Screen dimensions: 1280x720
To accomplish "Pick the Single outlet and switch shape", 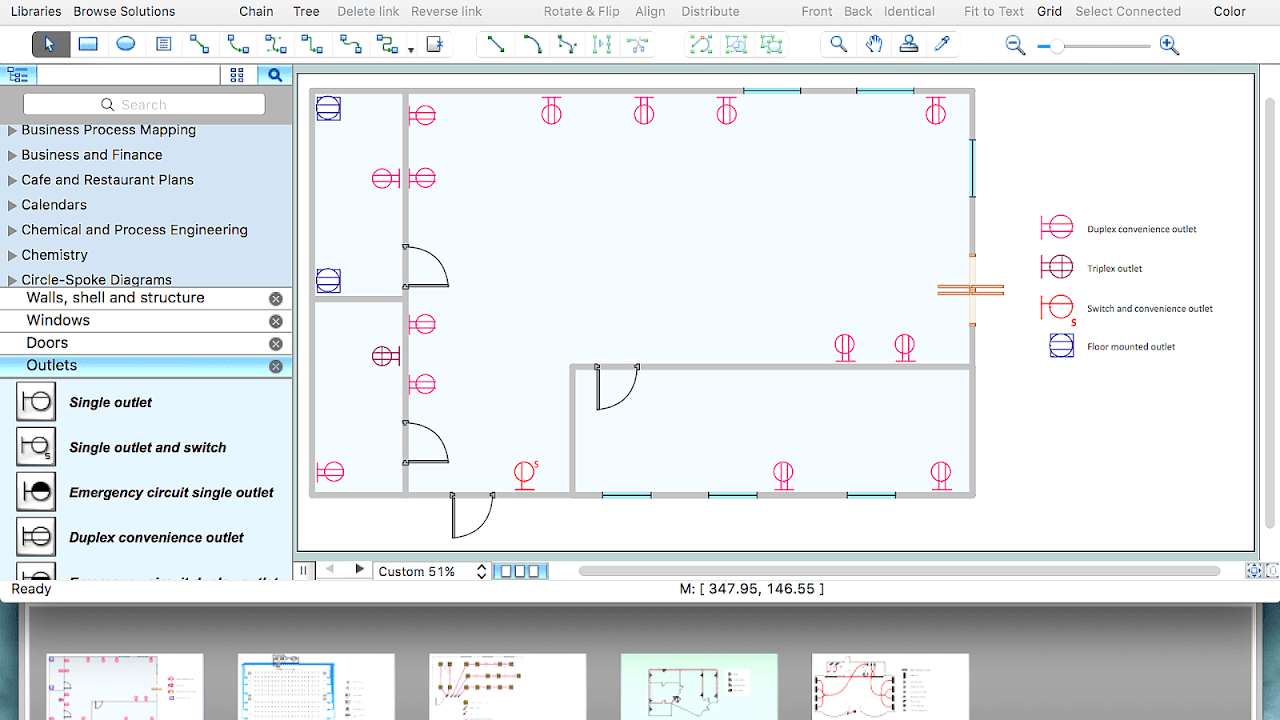I will pos(36,447).
